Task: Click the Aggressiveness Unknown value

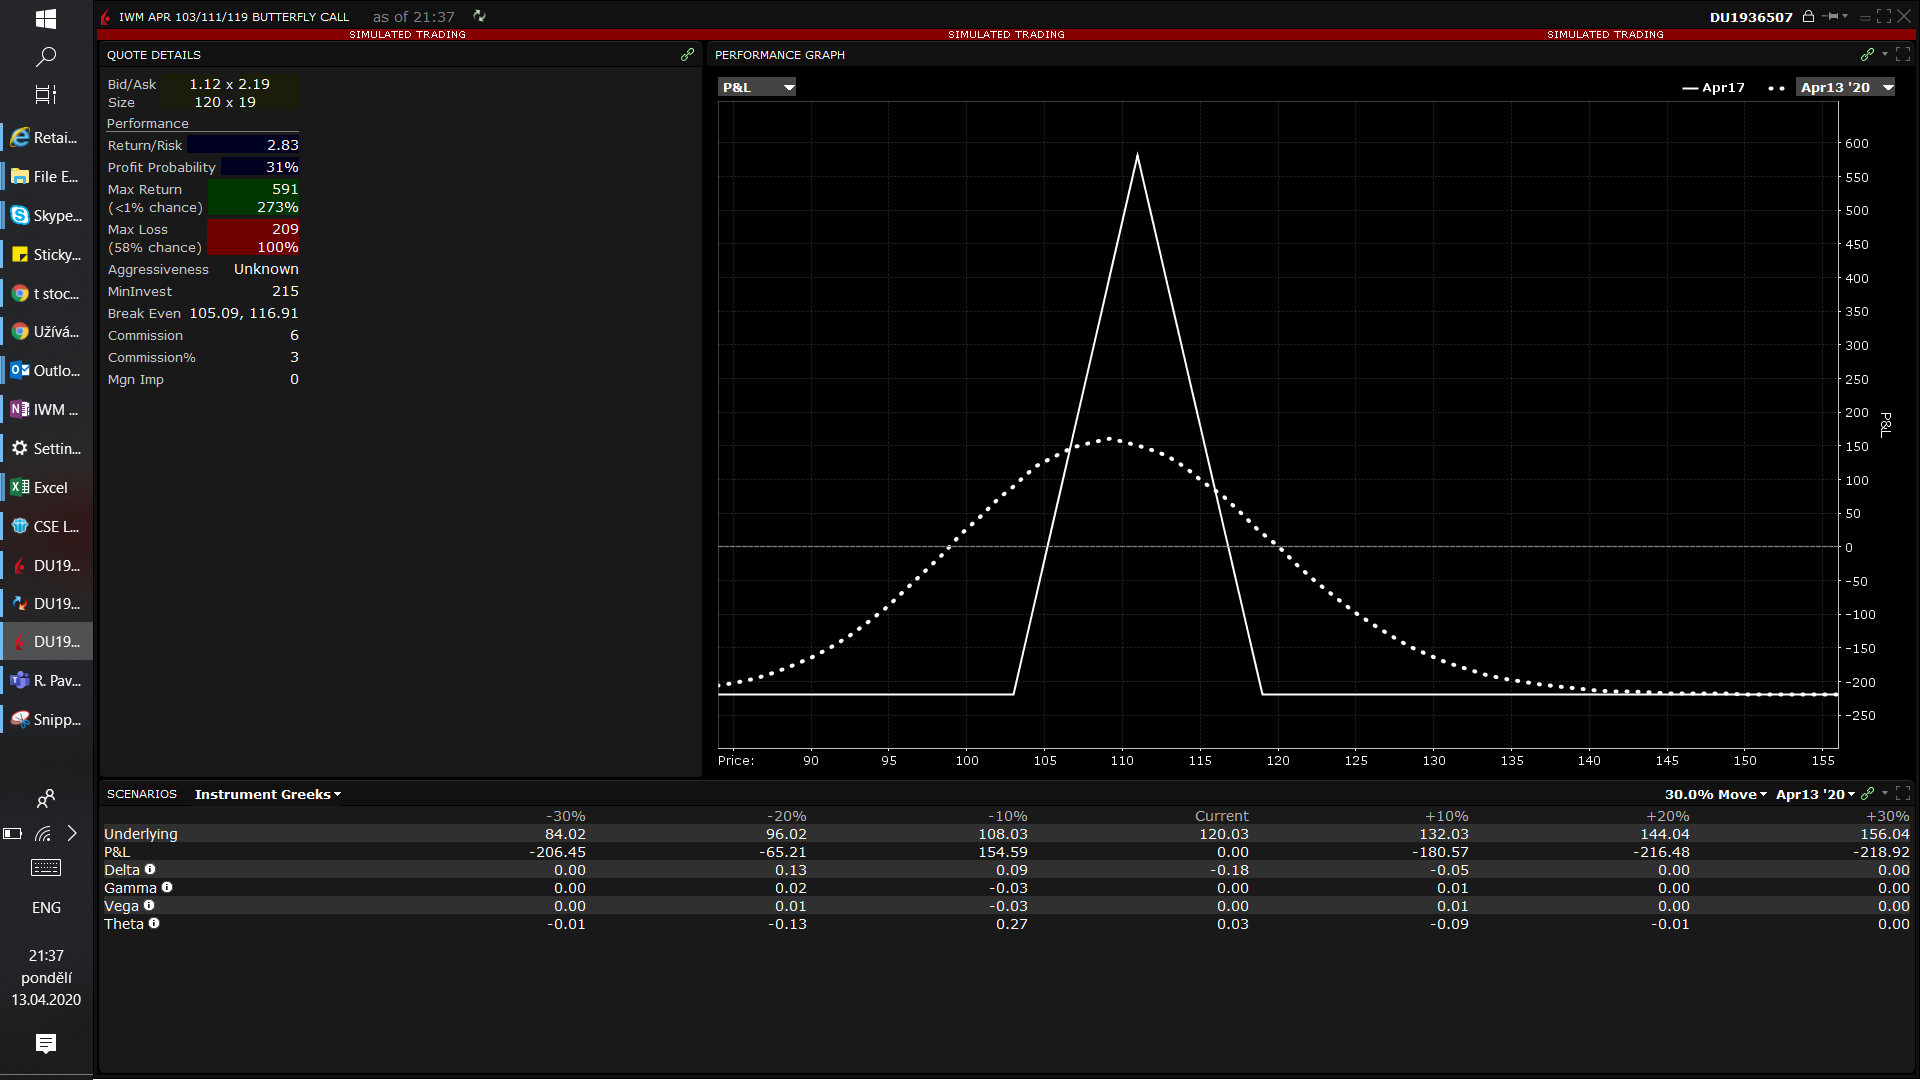Action: coord(266,269)
